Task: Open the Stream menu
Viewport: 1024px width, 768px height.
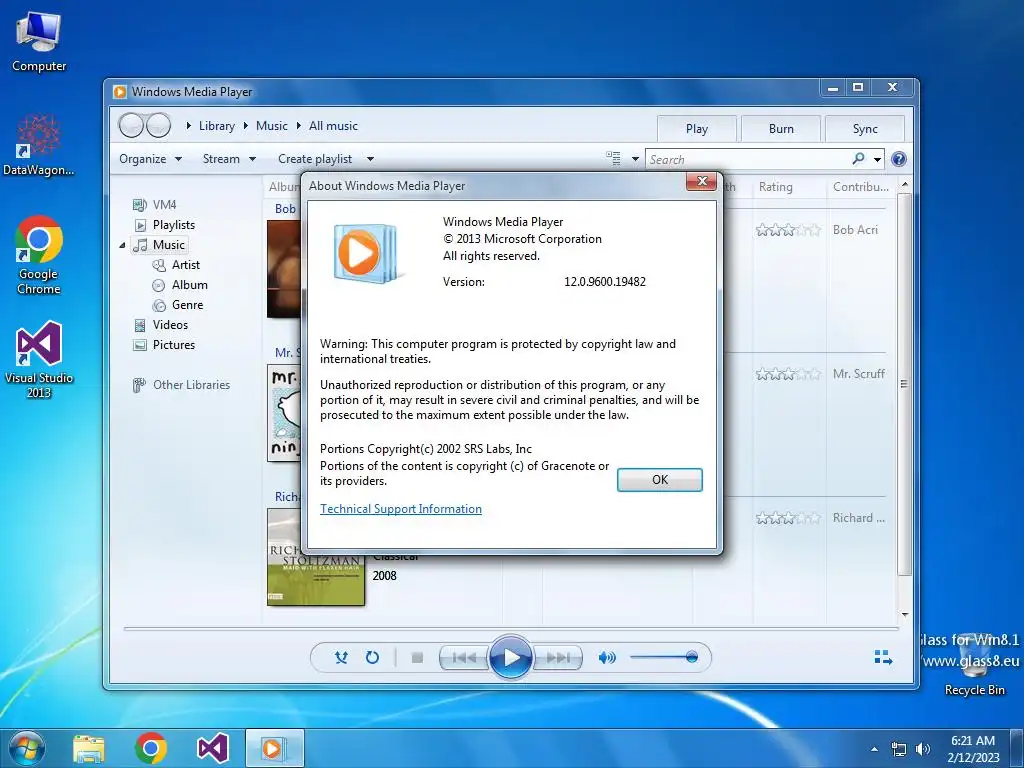Action: click(229, 159)
